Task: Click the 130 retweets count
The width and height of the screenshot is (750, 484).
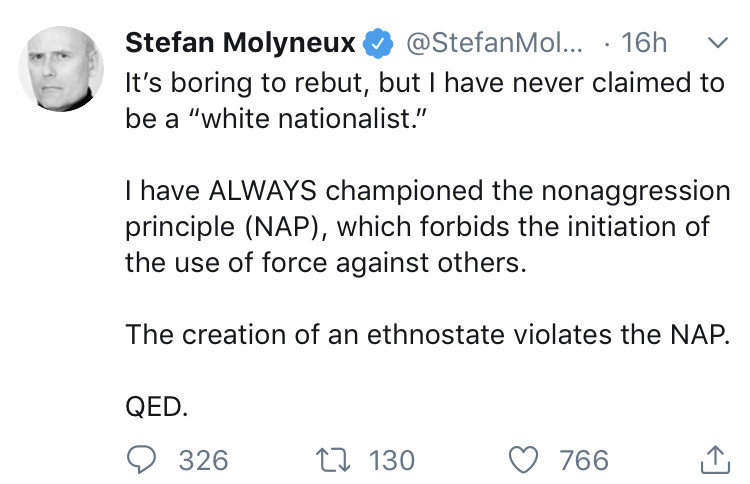Action: 392,459
